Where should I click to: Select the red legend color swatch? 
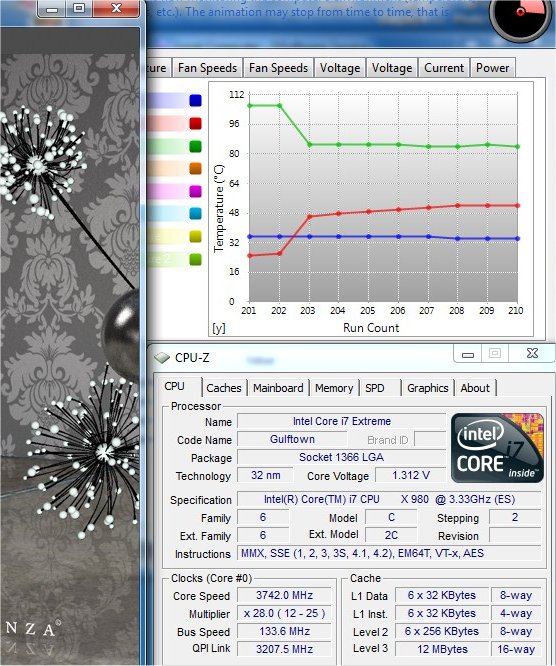[x=195, y=124]
